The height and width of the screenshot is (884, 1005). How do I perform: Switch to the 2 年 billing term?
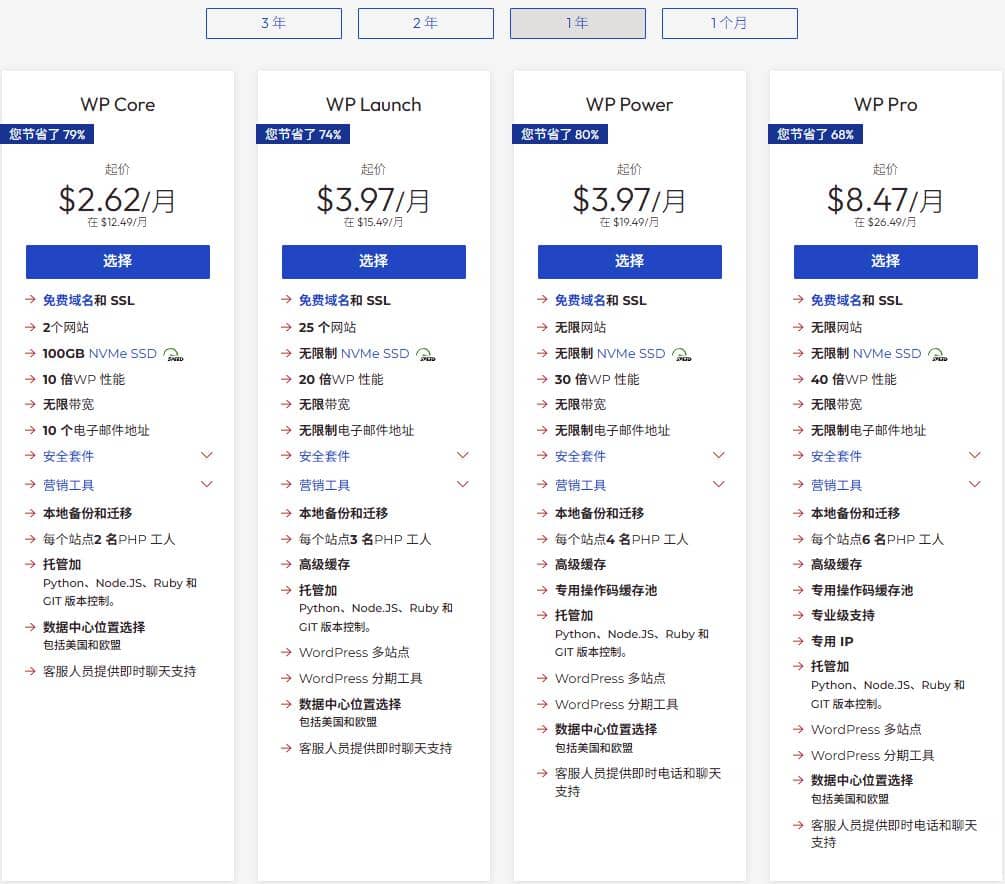[x=425, y=22]
